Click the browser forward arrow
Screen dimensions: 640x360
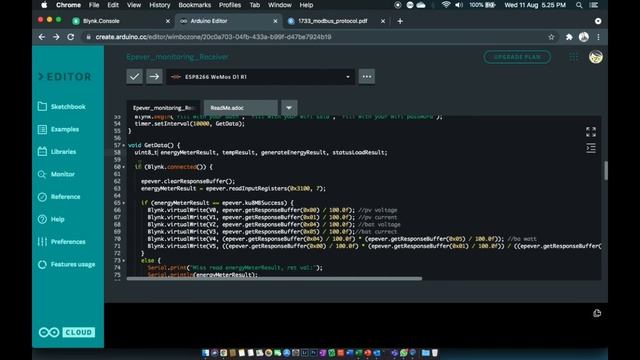pos(56,37)
